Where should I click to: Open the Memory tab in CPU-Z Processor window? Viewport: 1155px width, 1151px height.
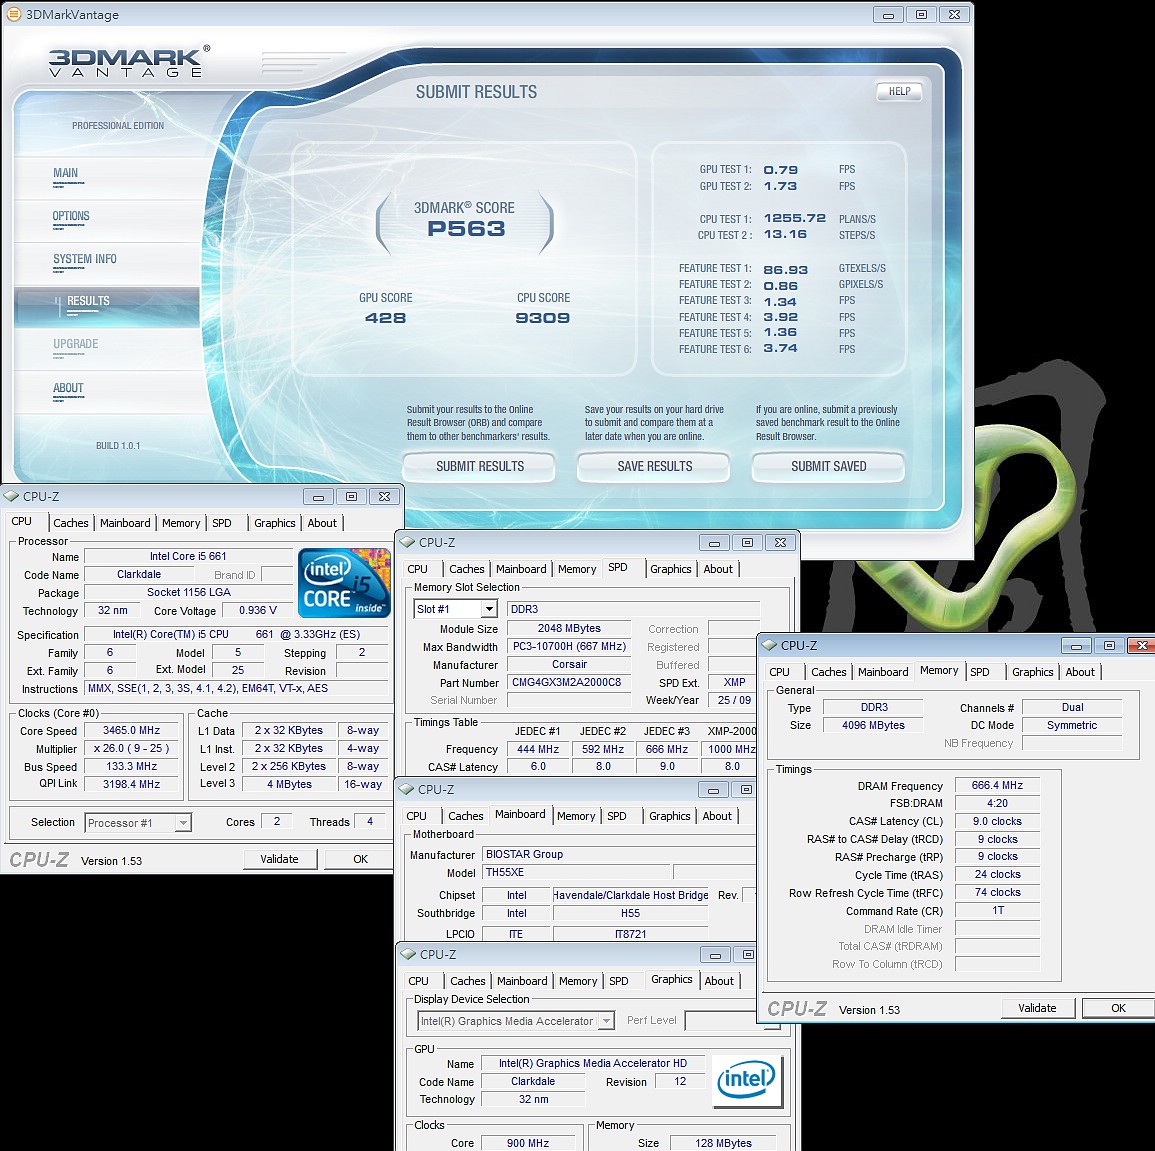coord(181,523)
